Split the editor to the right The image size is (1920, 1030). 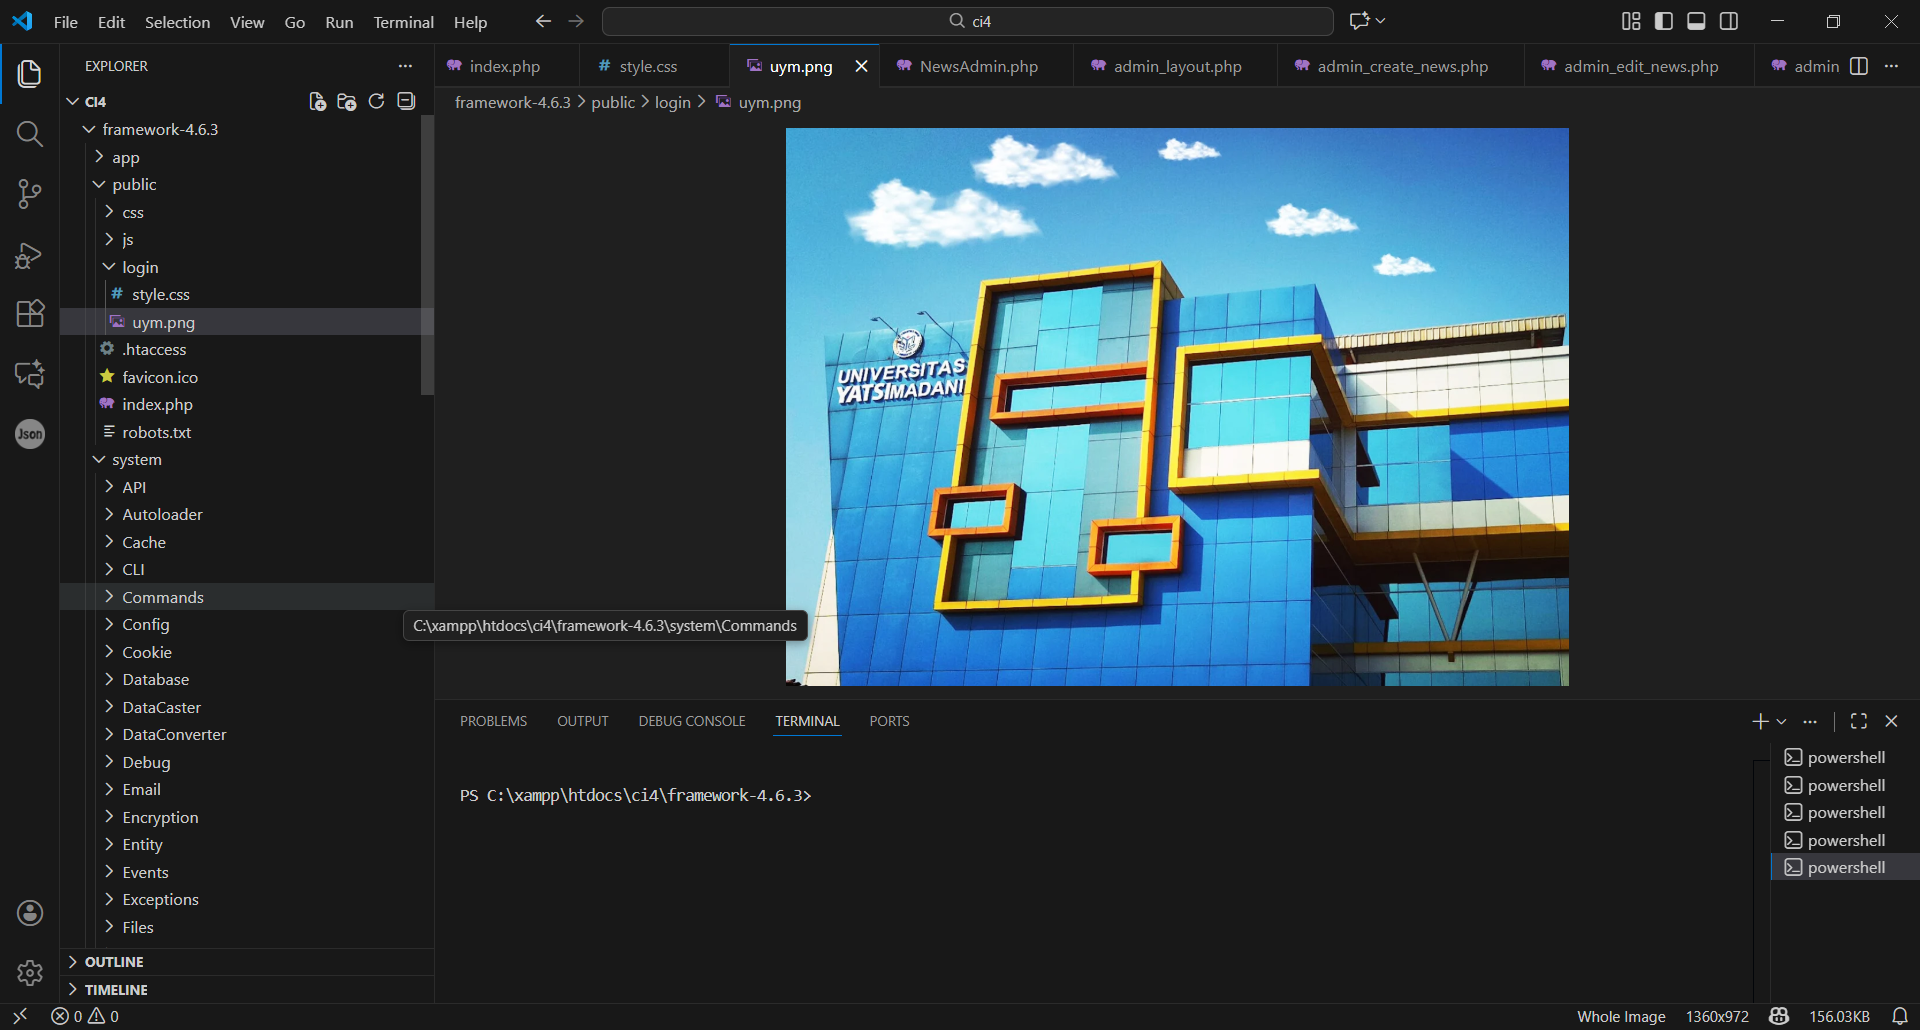coord(1859,66)
